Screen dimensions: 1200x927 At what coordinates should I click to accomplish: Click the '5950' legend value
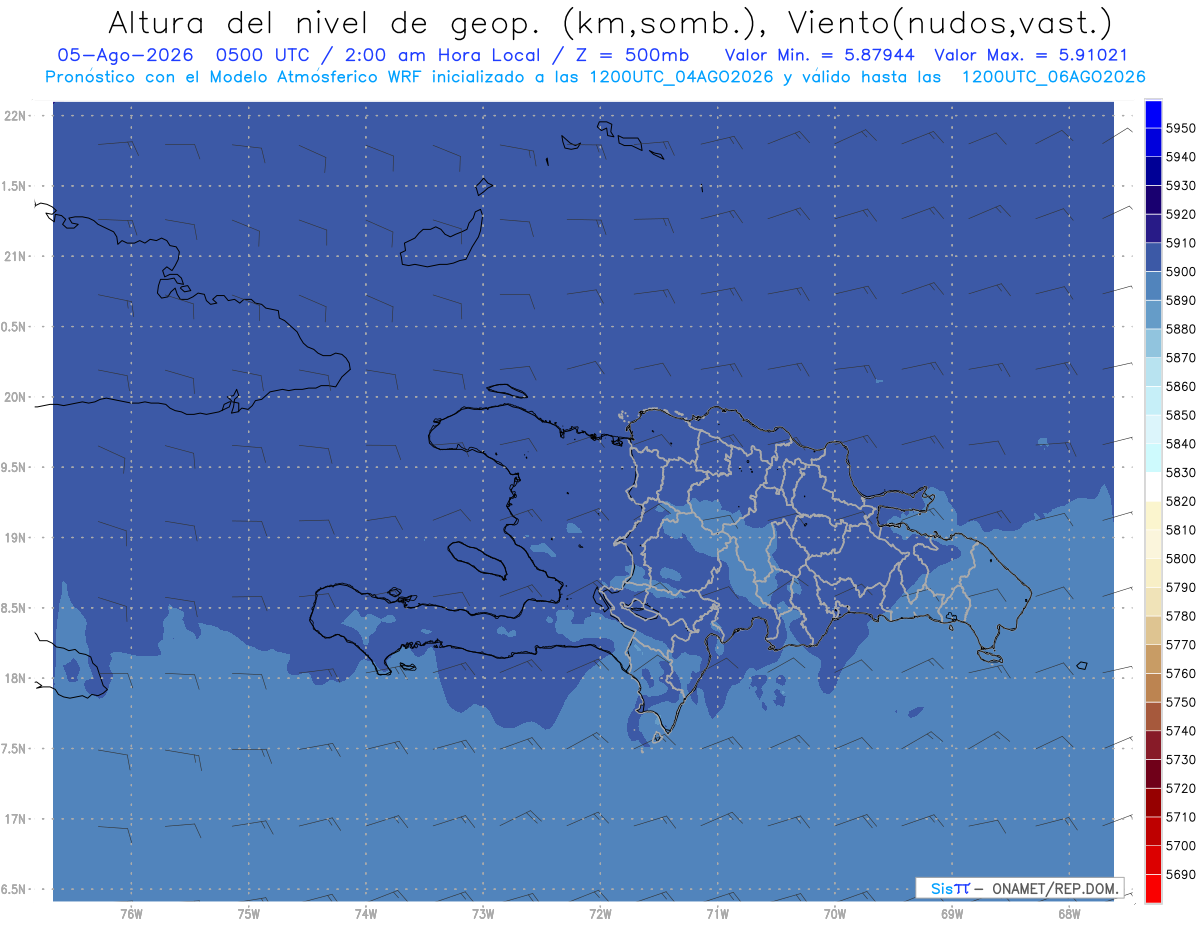pos(1180,128)
